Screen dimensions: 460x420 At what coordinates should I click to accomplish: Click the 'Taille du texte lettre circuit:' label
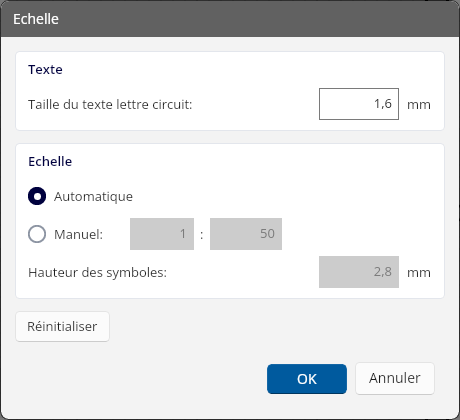coord(110,105)
